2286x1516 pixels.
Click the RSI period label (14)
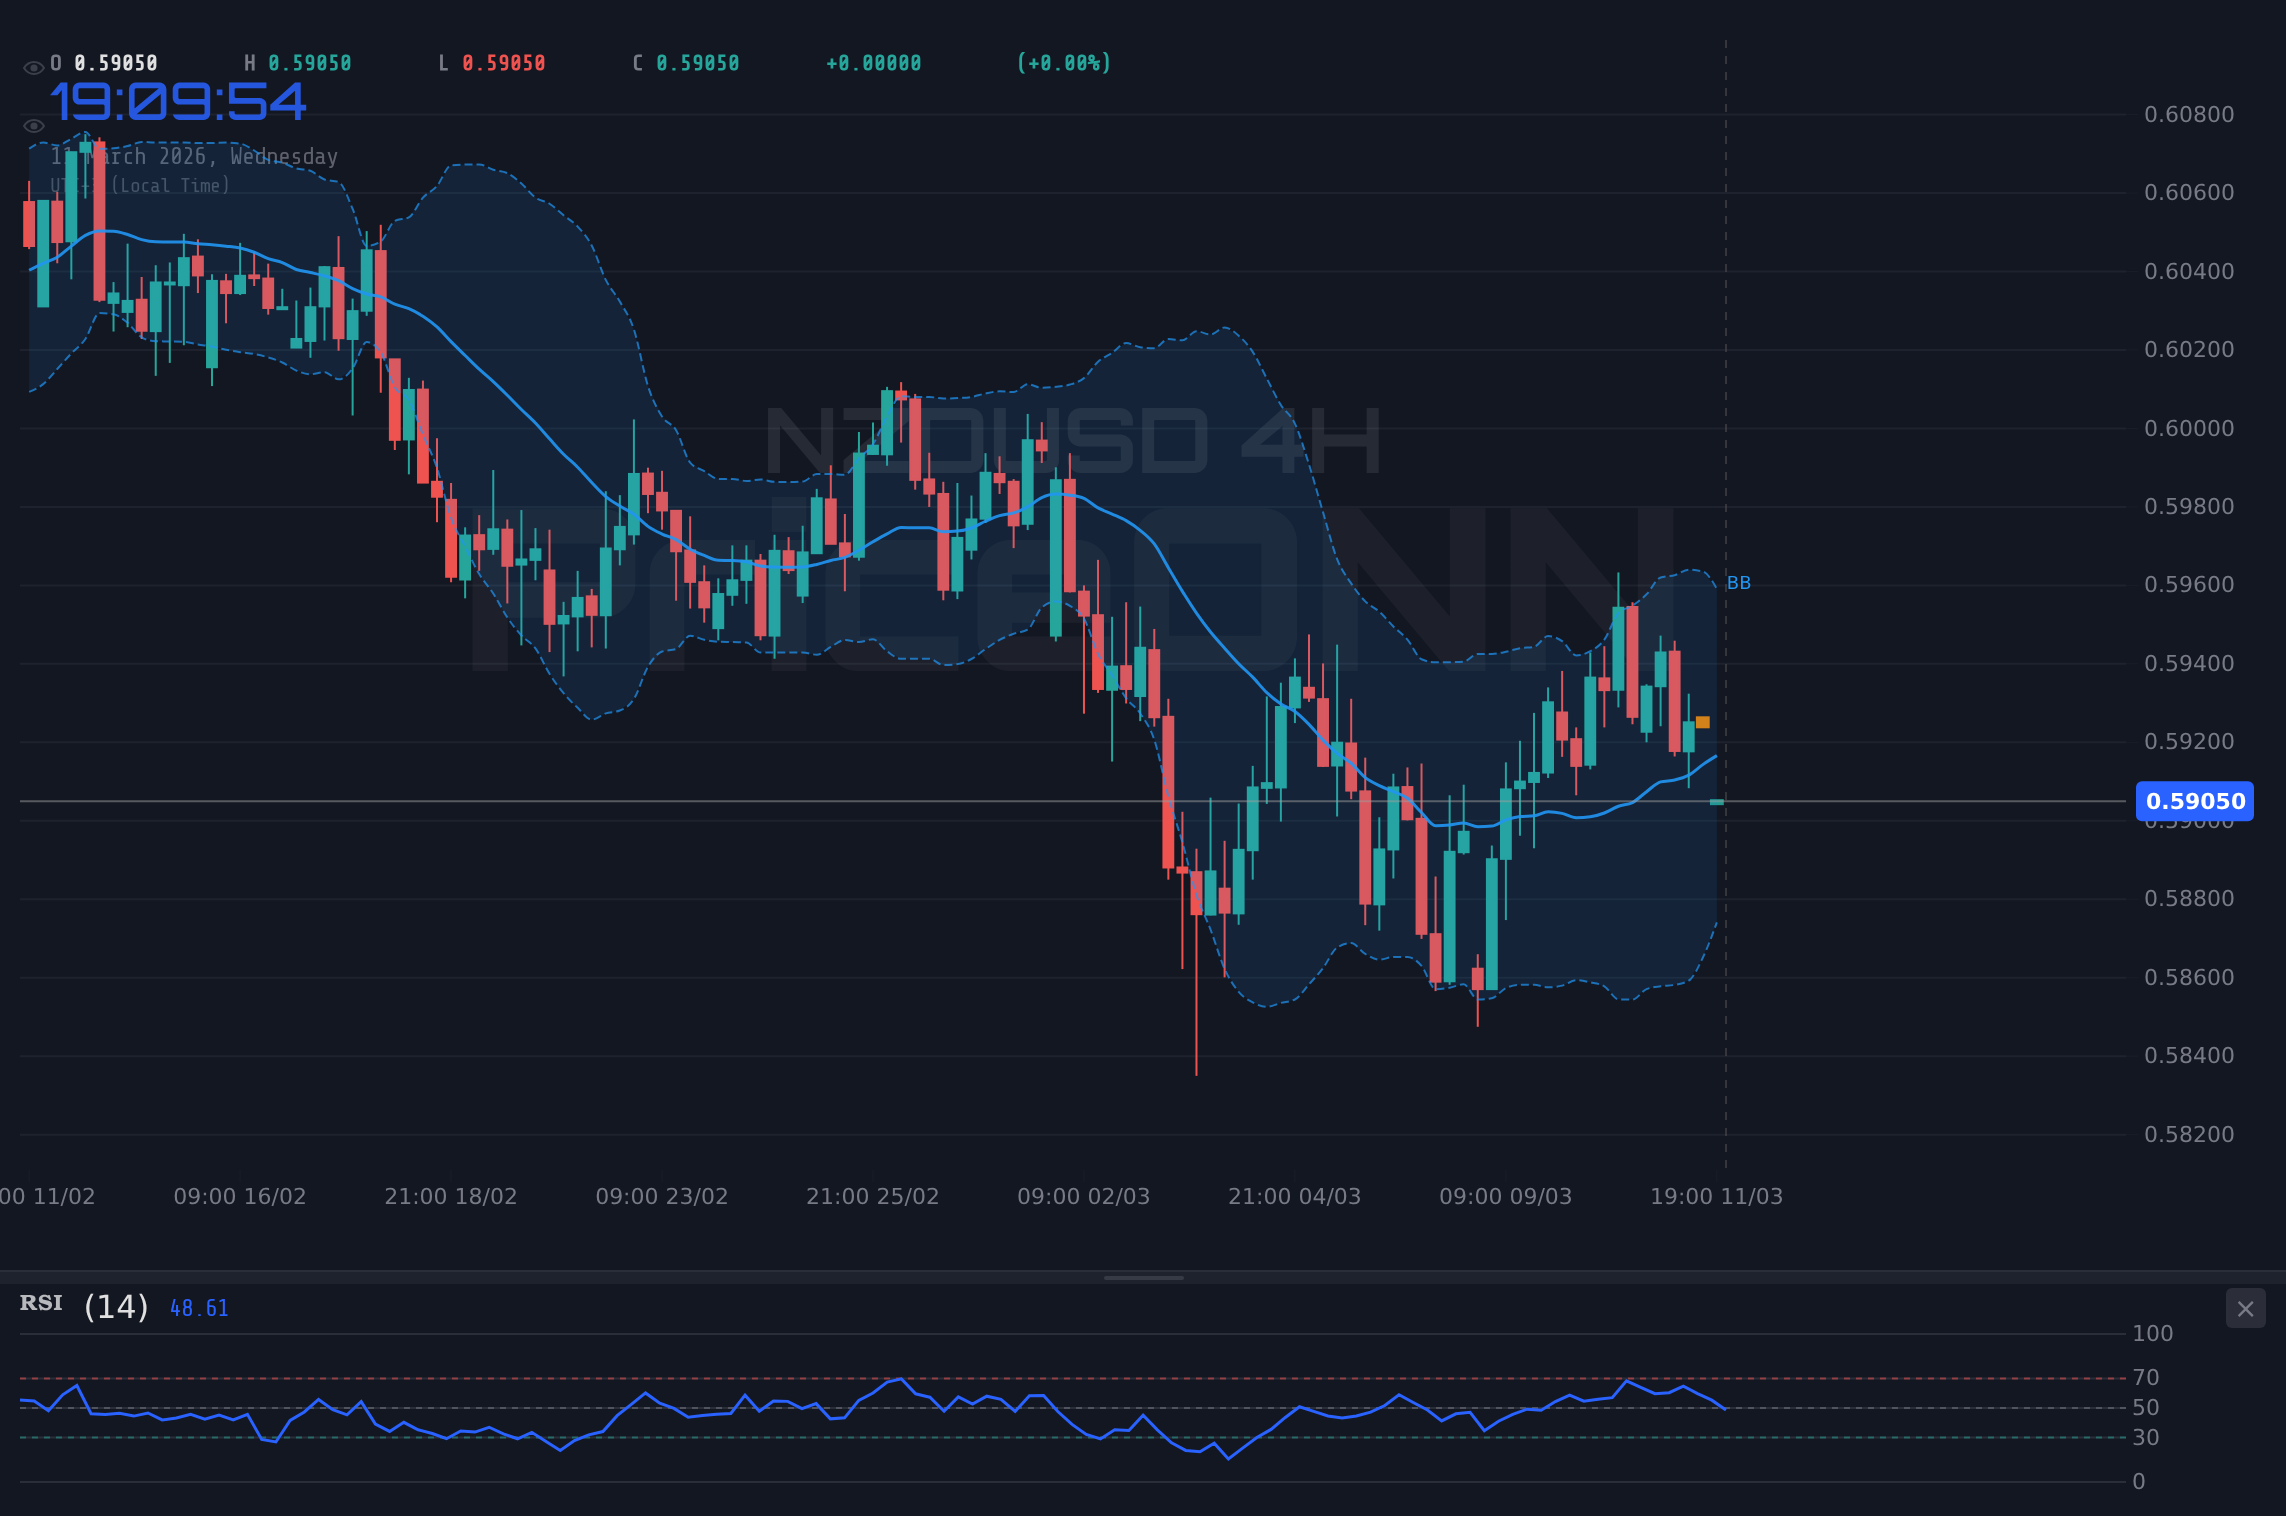pos(114,1306)
